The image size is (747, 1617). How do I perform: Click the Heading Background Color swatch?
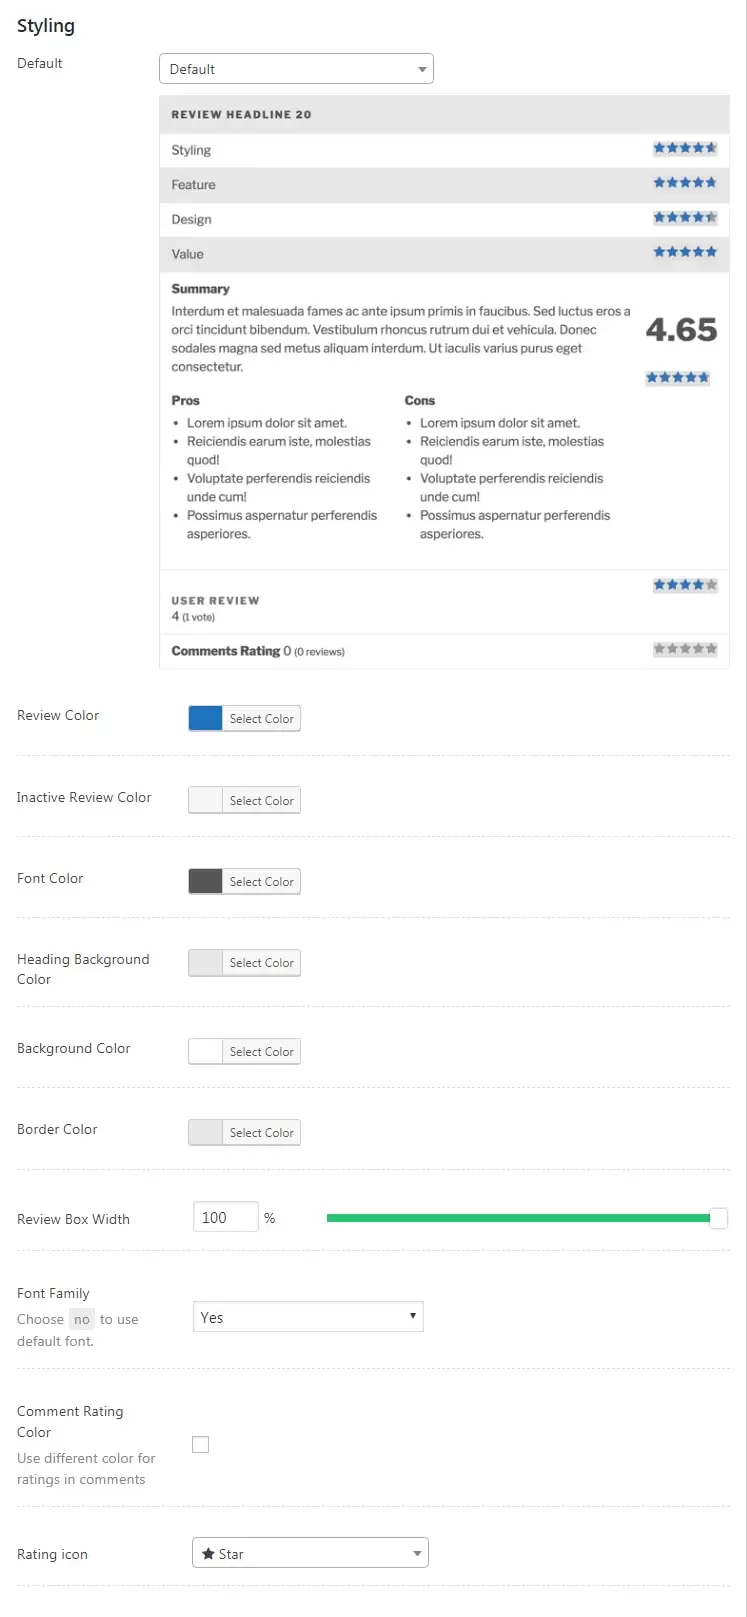pyautogui.click(x=206, y=963)
